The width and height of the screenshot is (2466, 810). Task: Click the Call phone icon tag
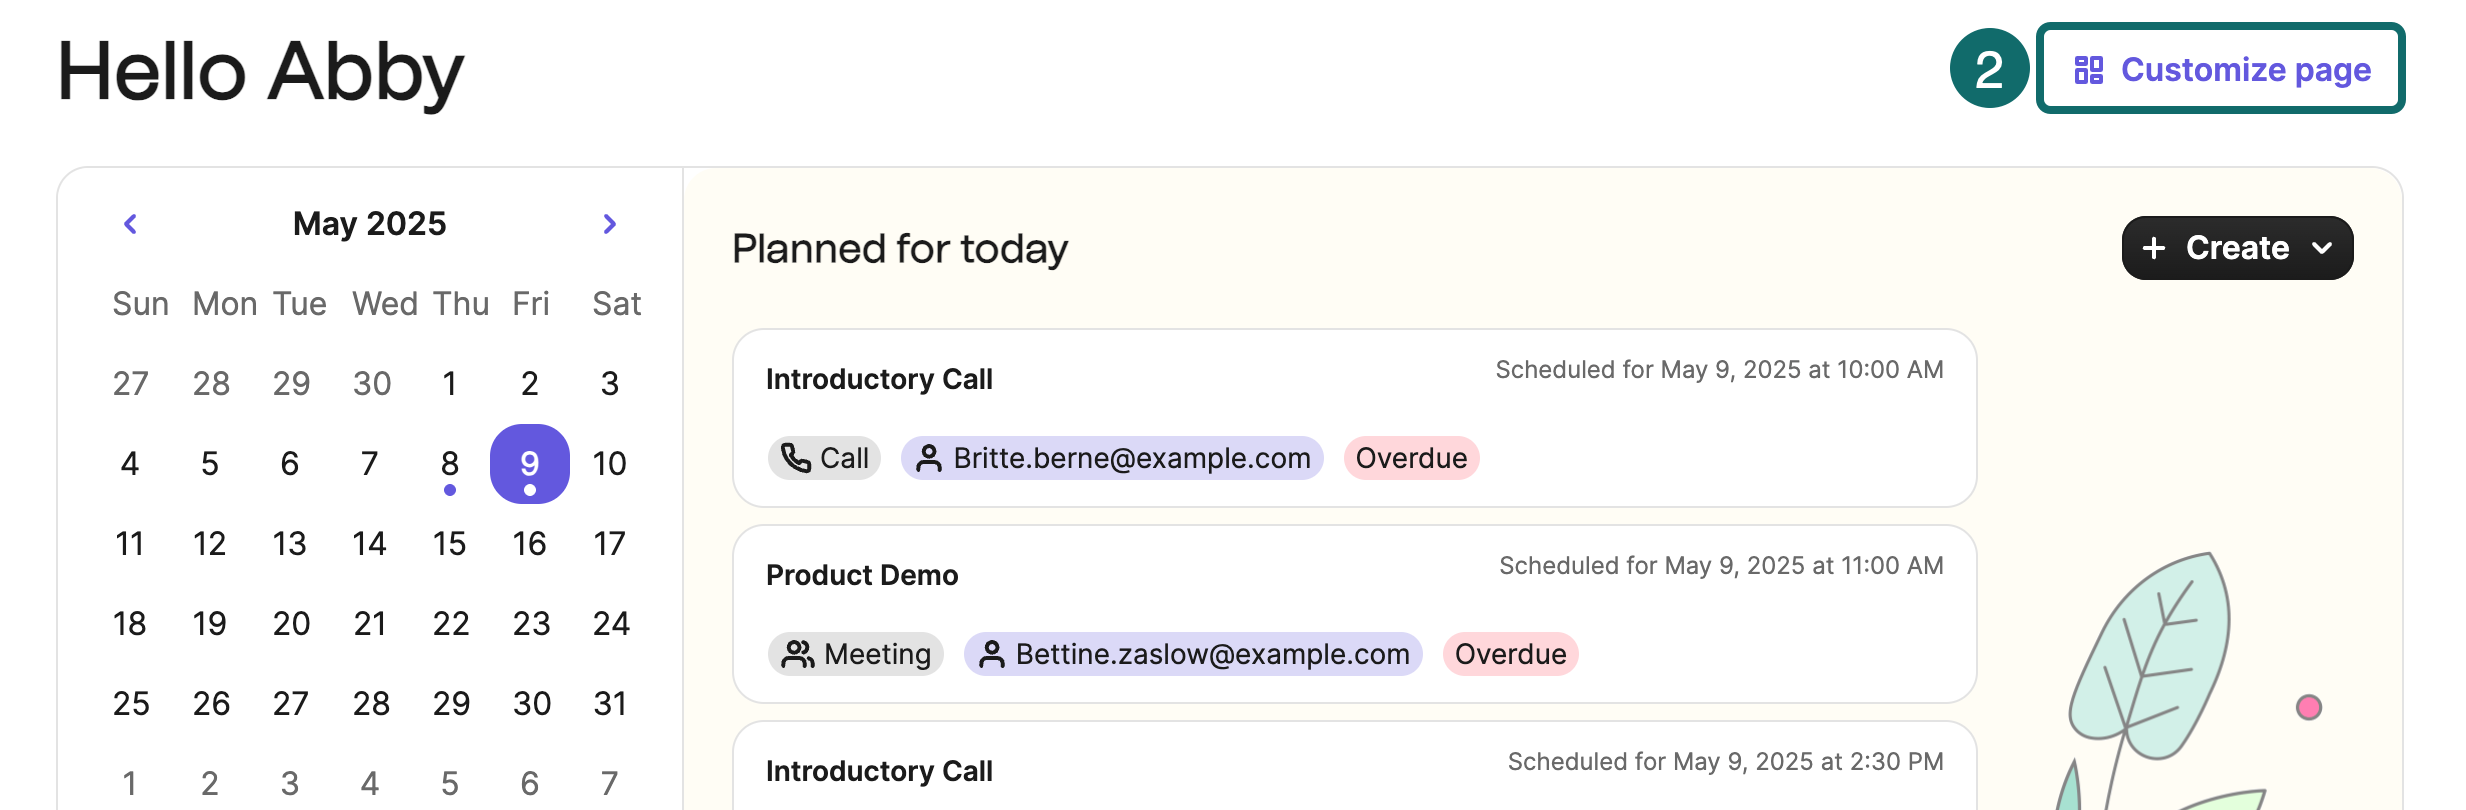pyautogui.click(x=824, y=458)
